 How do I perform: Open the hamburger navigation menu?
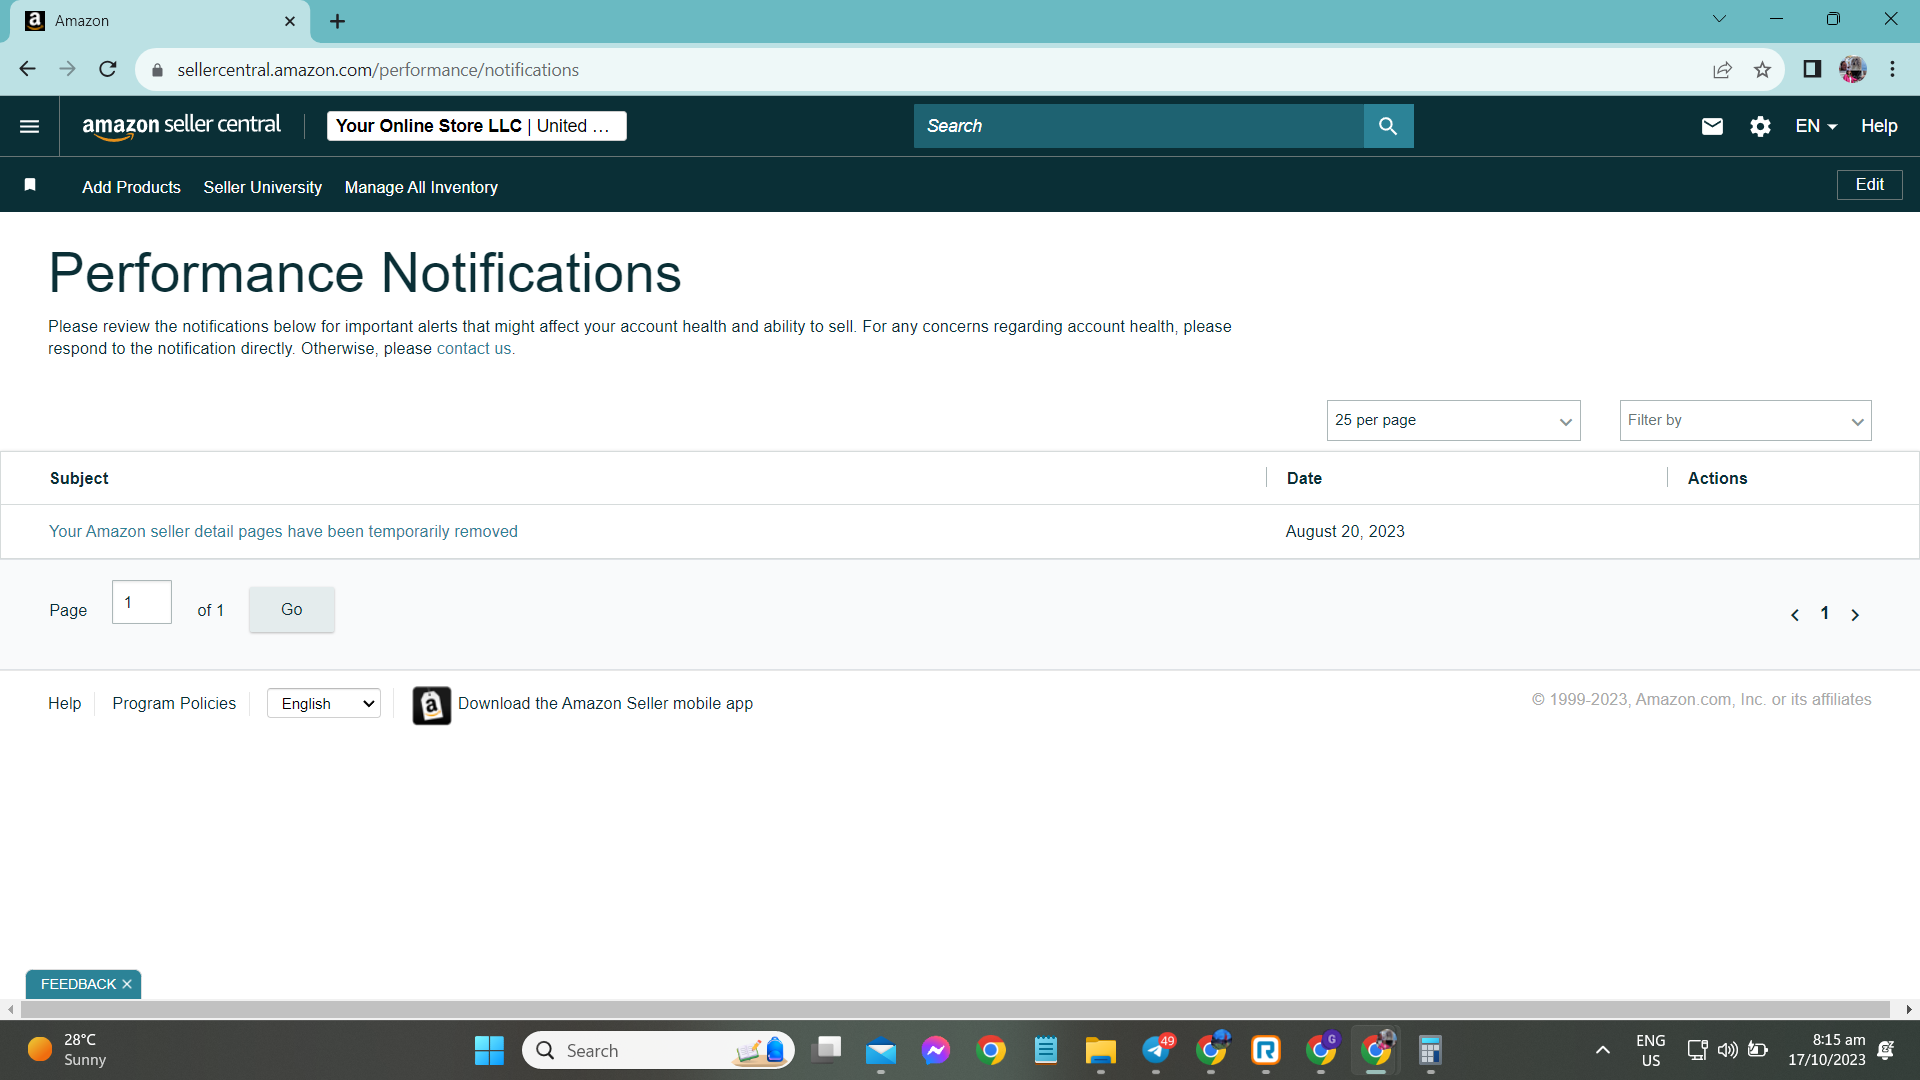(x=29, y=126)
